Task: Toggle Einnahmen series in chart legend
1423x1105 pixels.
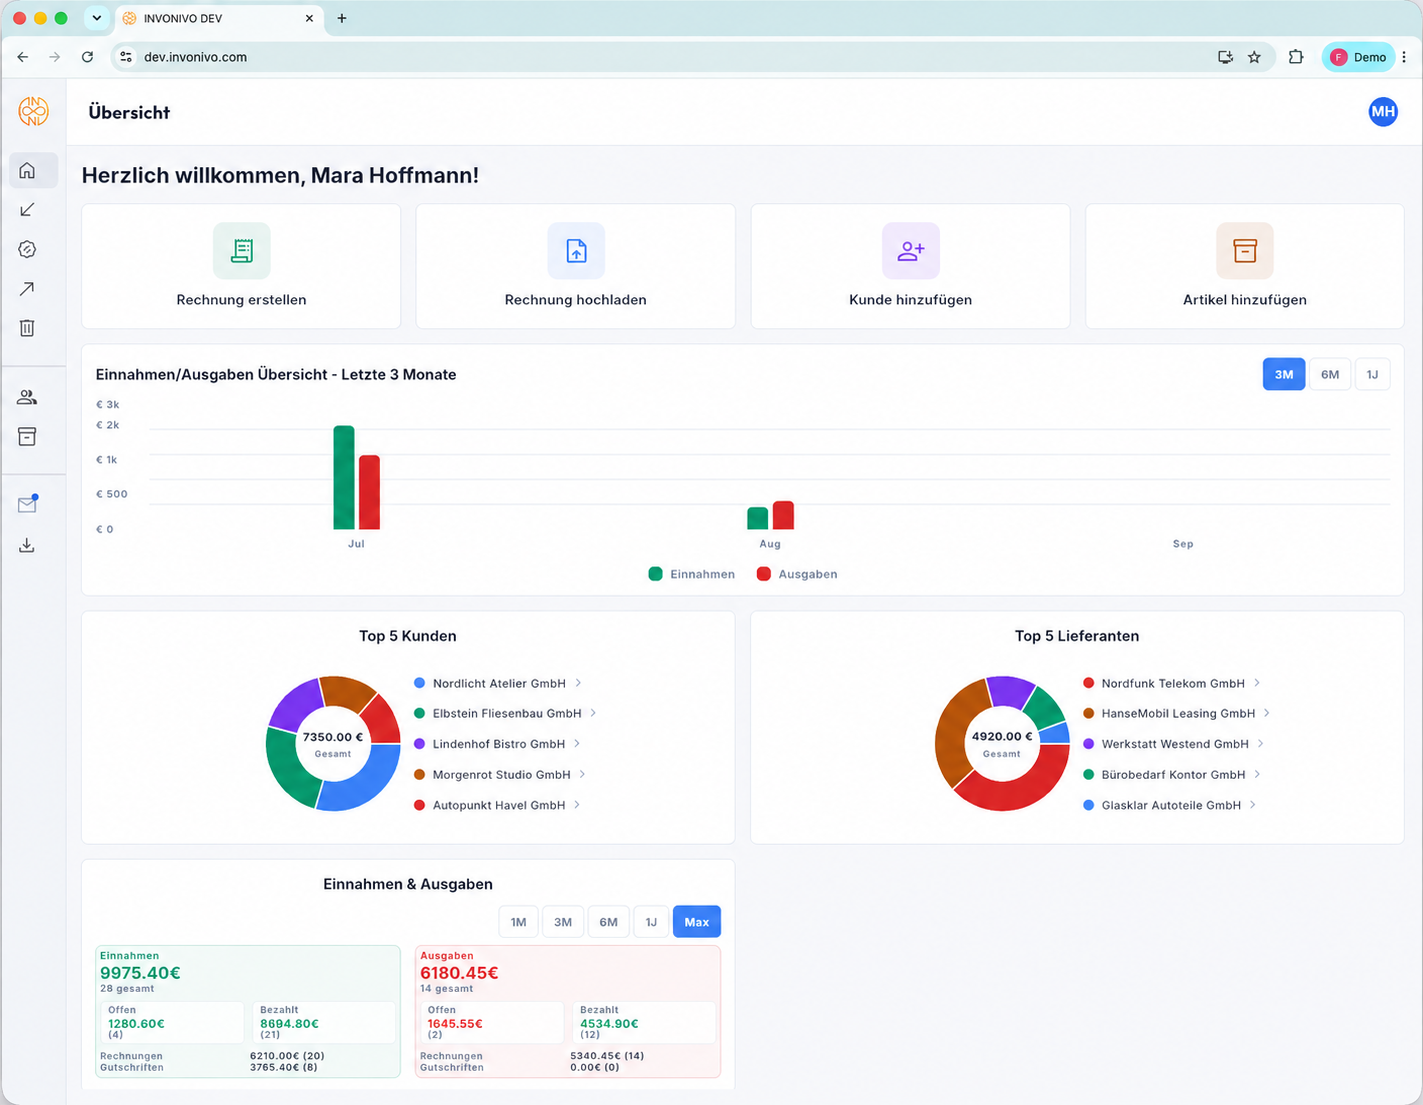Action: 692,574
